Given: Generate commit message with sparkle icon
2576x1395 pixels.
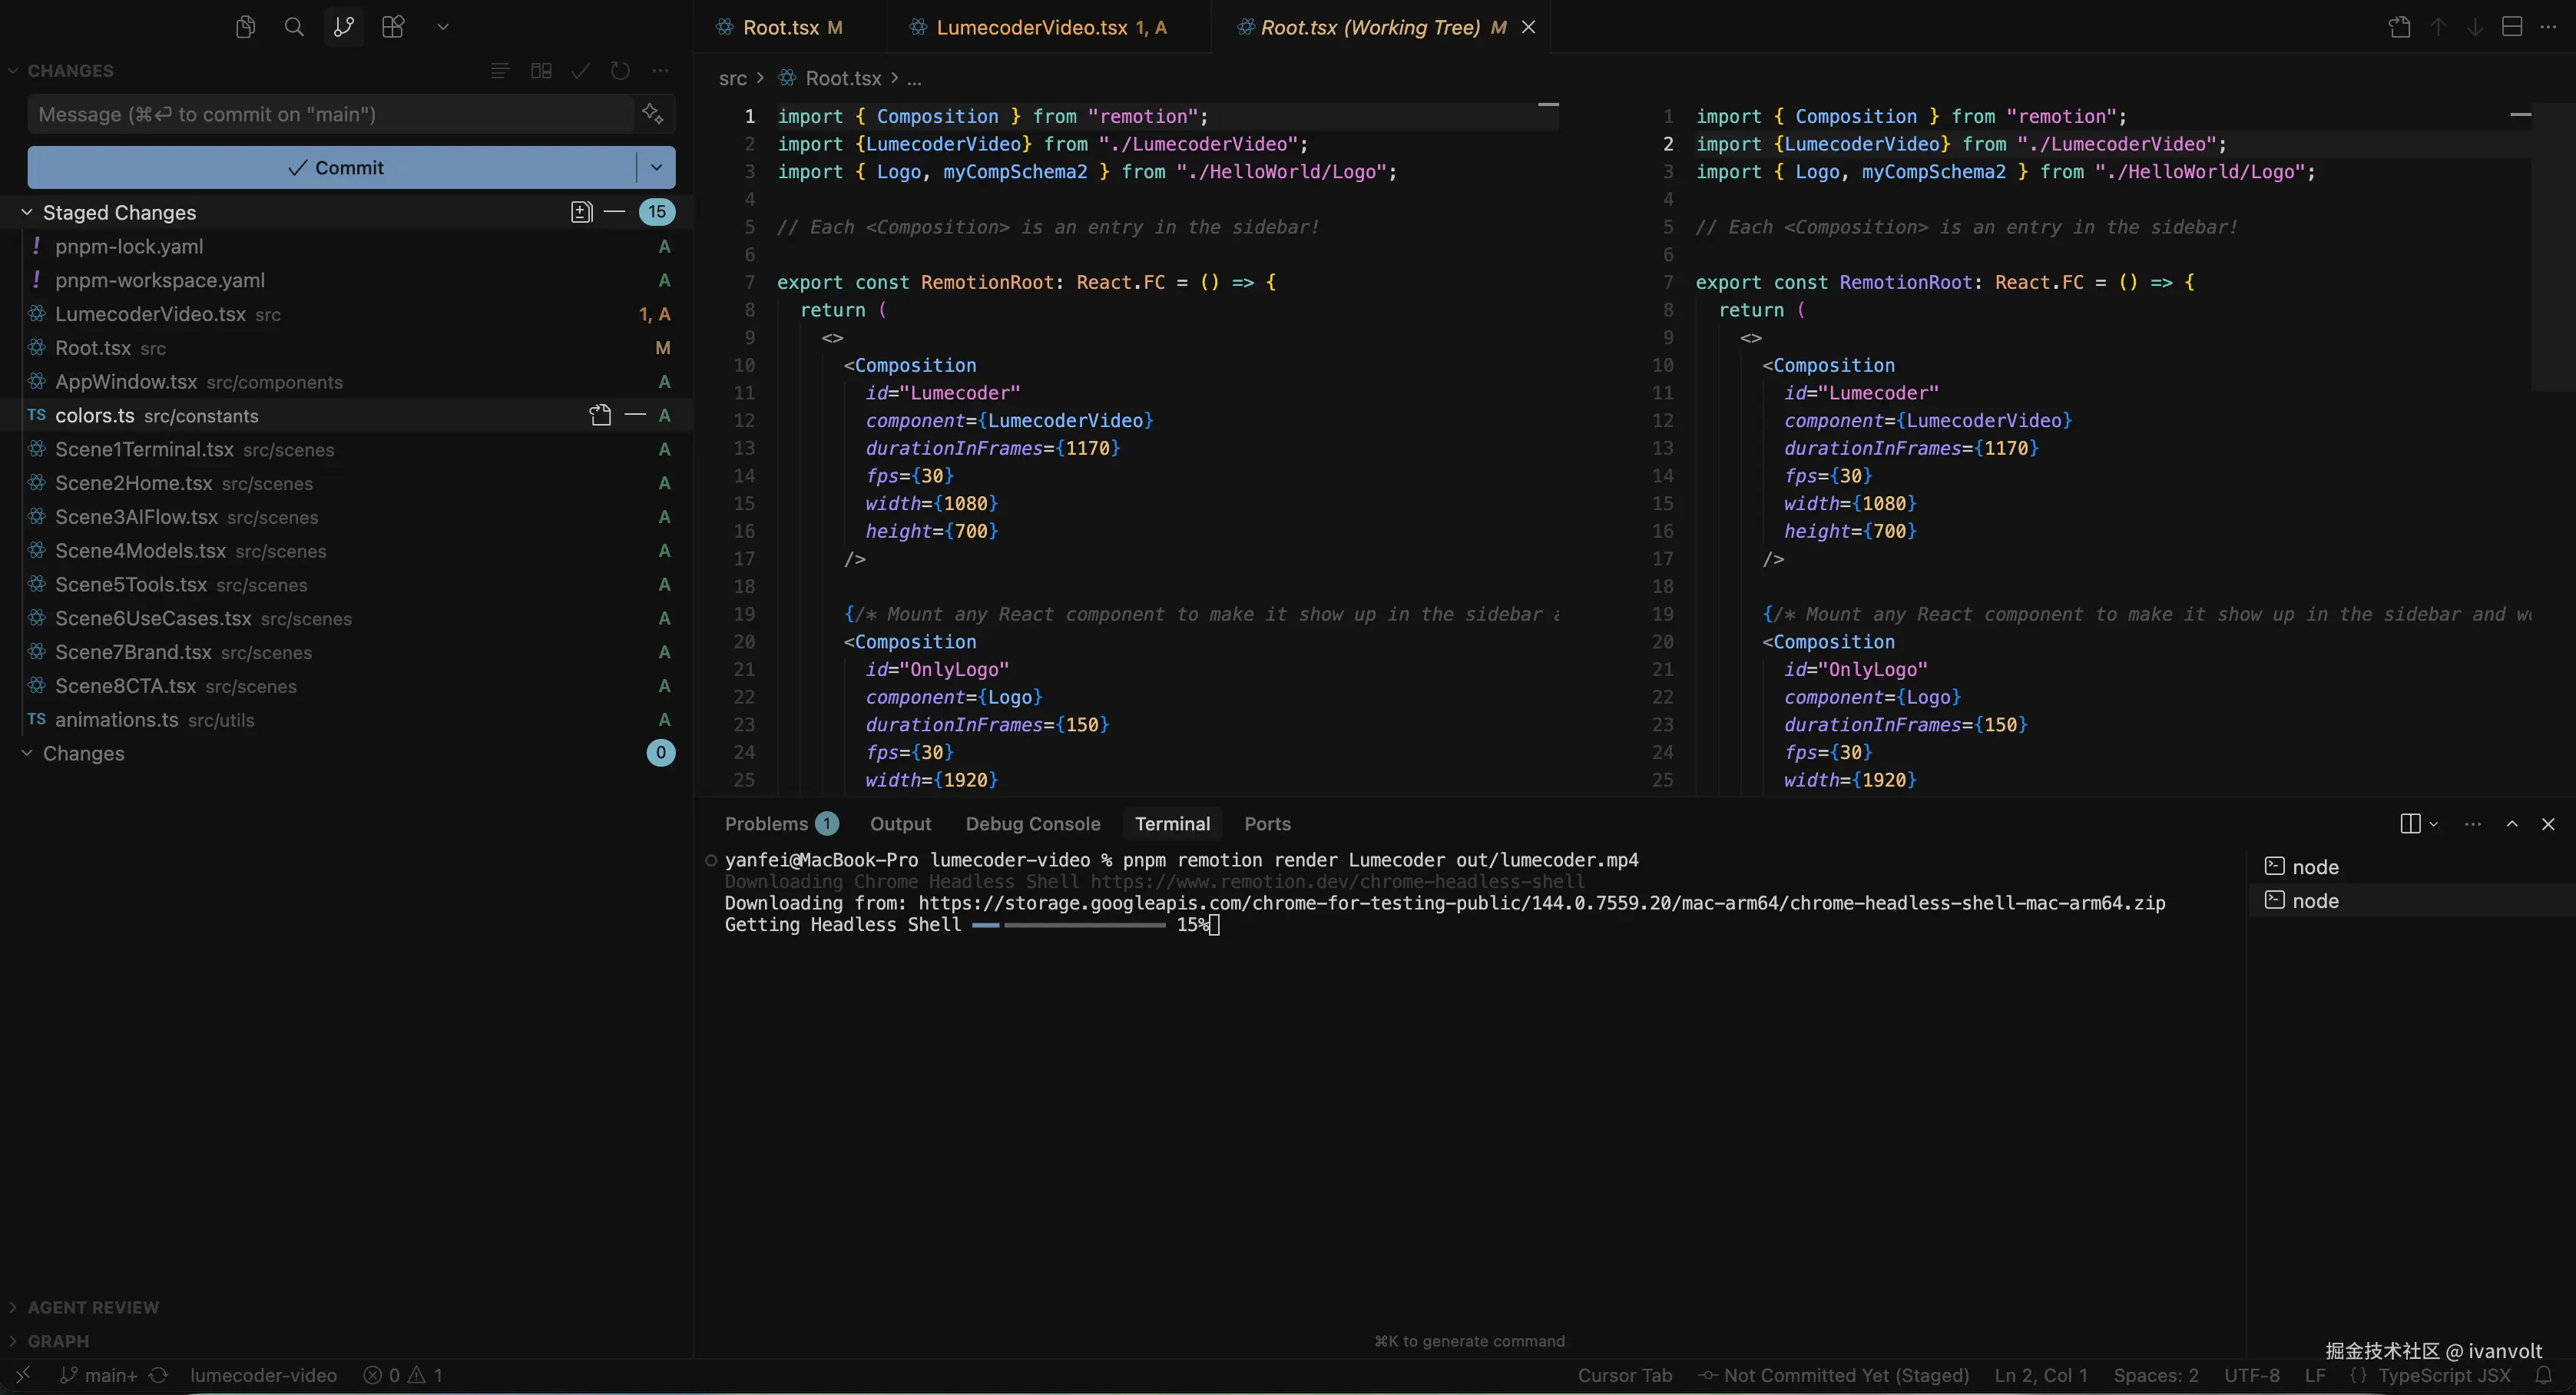Looking at the screenshot, I should [x=653, y=114].
